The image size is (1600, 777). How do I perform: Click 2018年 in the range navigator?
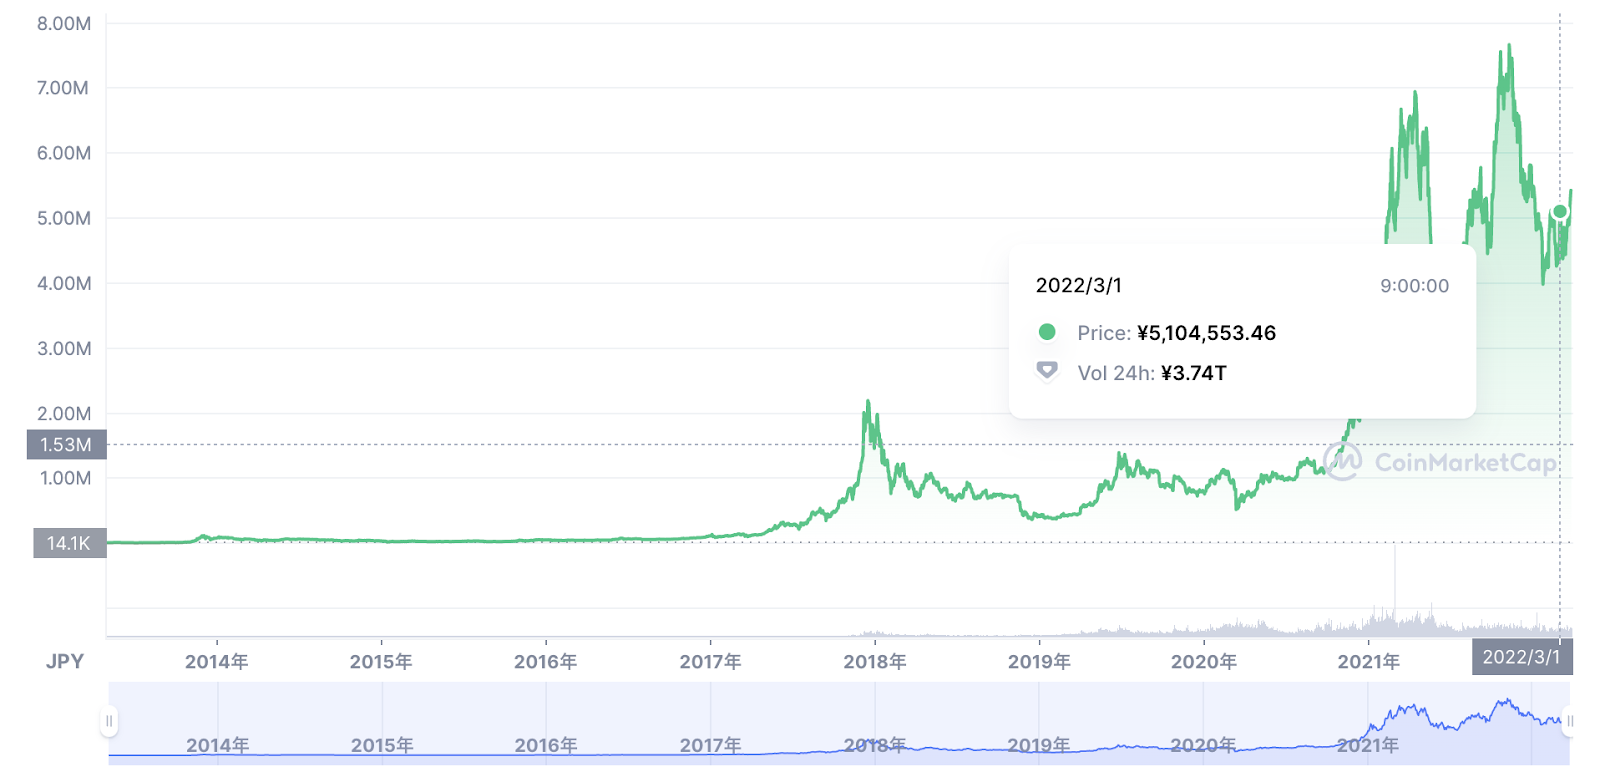point(875,745)
